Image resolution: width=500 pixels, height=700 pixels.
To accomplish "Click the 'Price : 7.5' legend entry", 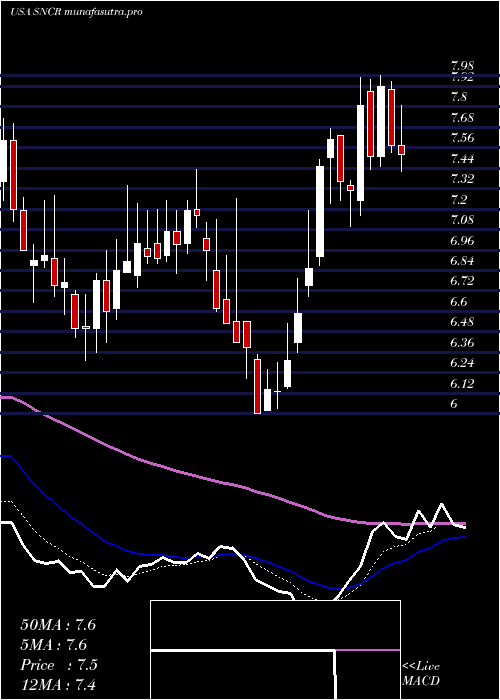I will point(59,665).
